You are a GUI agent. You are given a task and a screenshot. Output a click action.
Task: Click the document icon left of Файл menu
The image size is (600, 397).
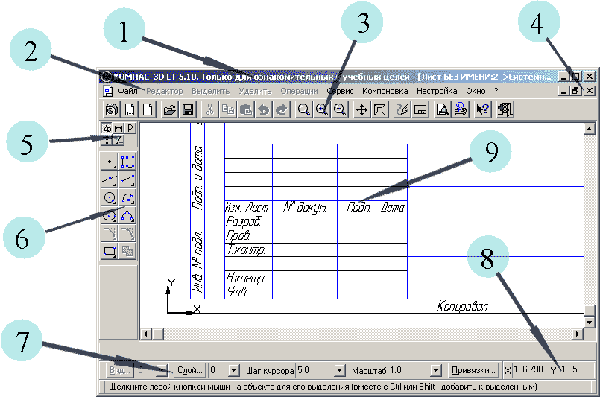pyautogui.click(x=108, y=91)
